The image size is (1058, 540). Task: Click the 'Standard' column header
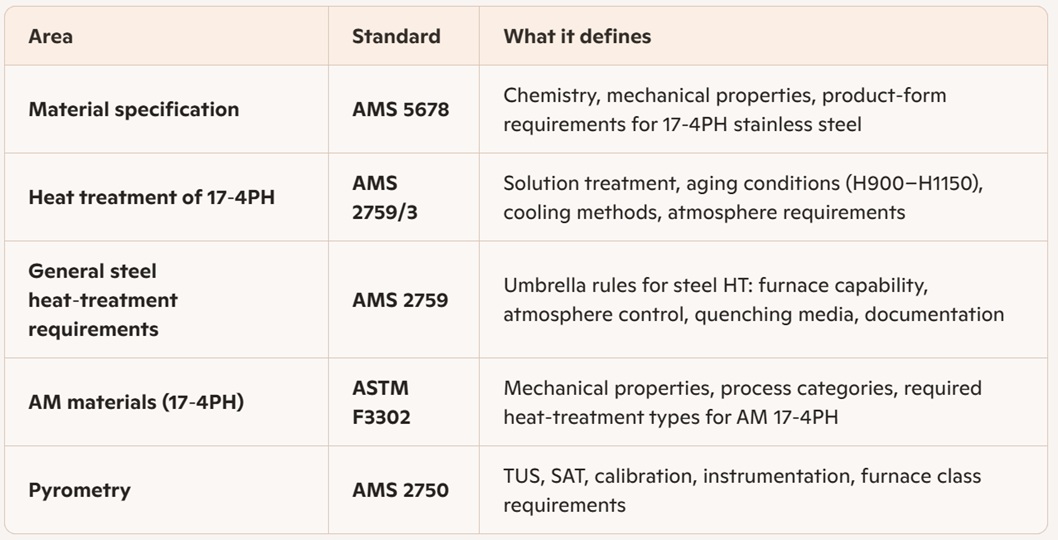click(x=396, y=36)
